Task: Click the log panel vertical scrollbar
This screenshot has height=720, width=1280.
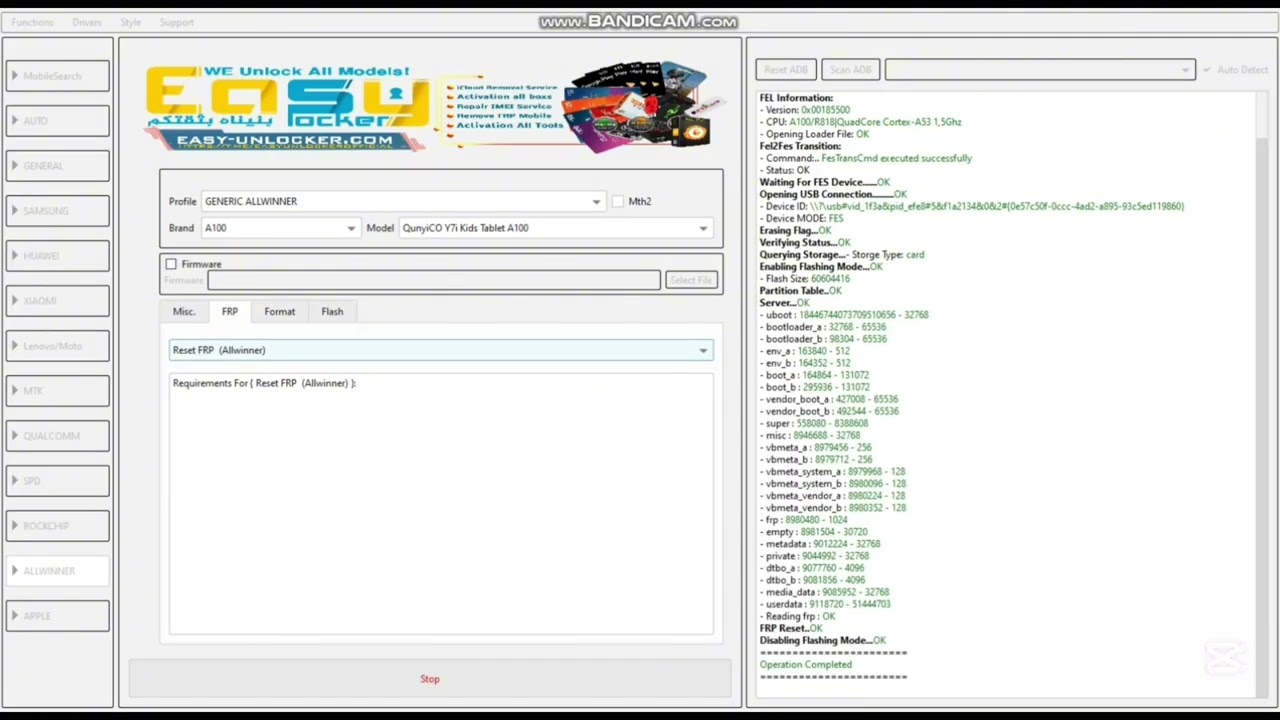Action: (1260, 394)
